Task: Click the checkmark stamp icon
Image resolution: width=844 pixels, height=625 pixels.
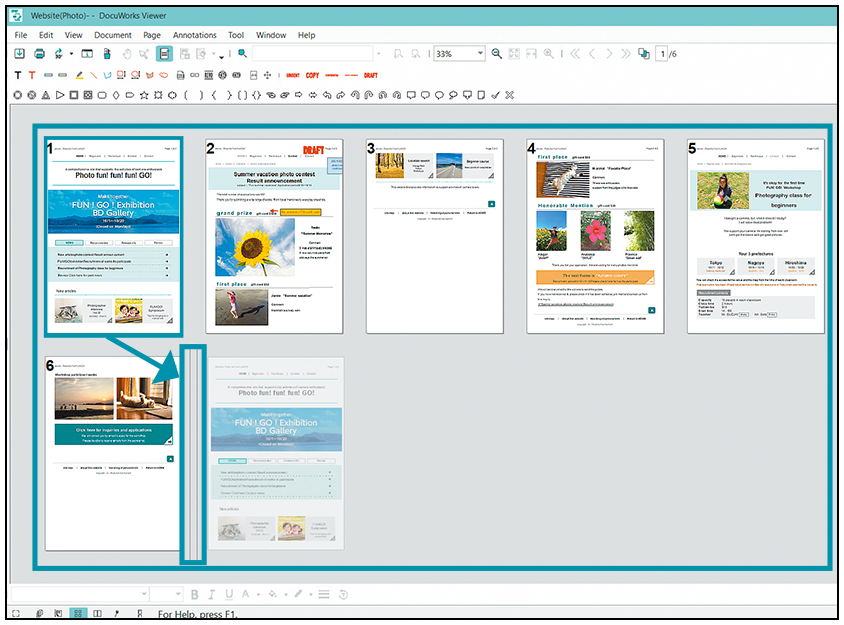Action: 495,95
